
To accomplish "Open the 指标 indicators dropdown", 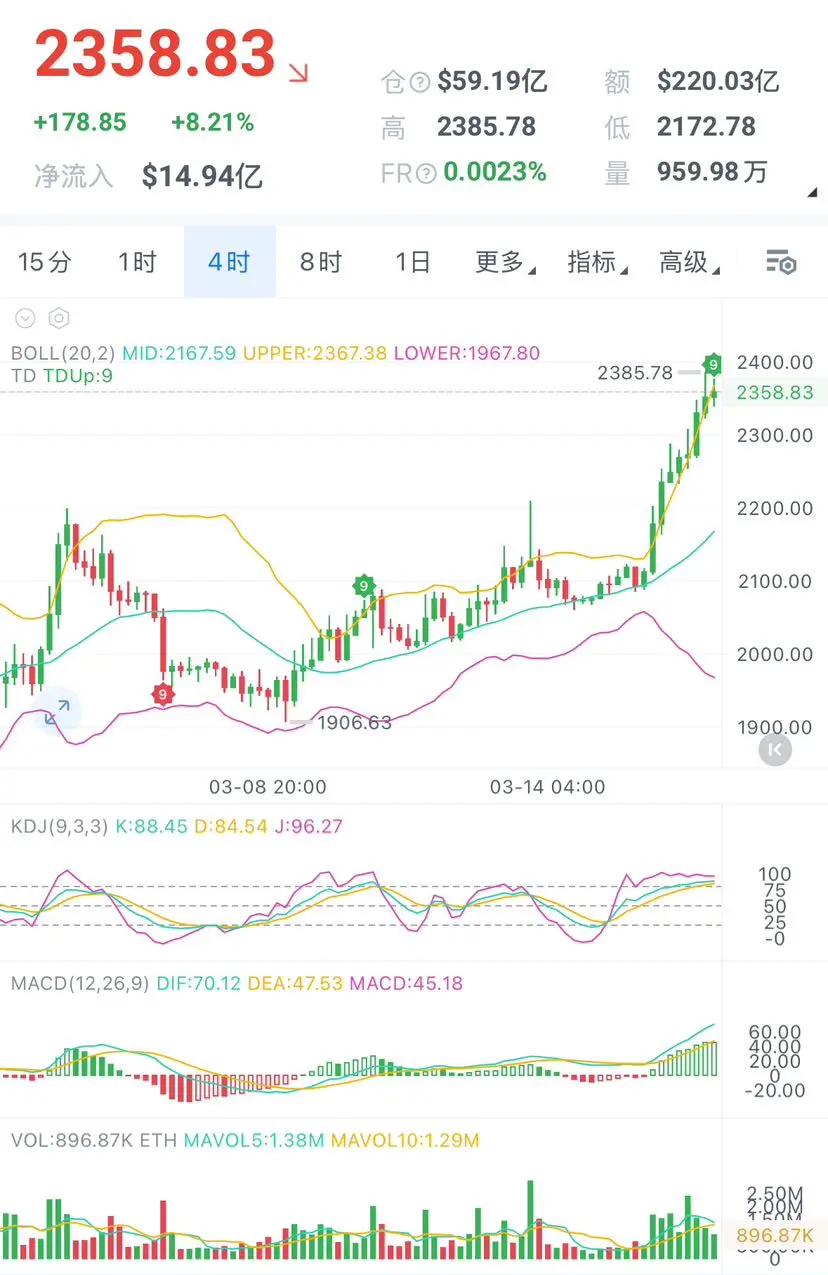I will coord(597,263).
